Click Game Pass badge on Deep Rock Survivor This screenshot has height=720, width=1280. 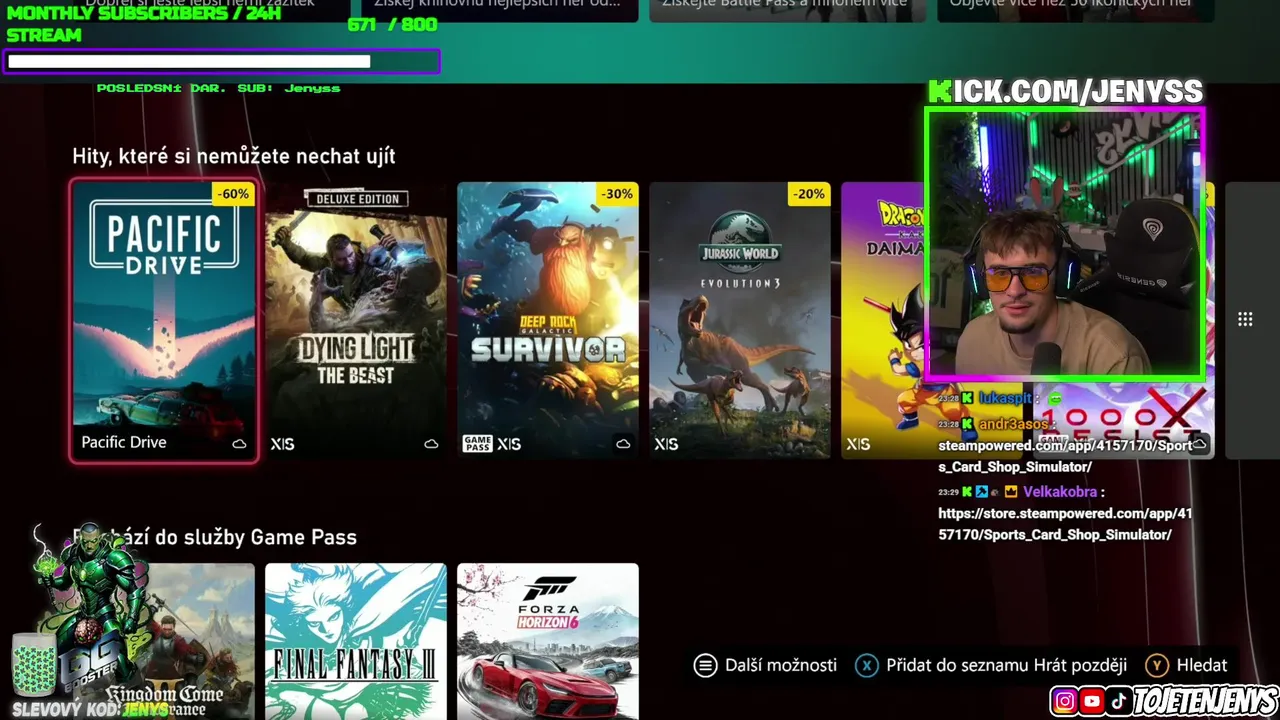click(x=477, y=443)
